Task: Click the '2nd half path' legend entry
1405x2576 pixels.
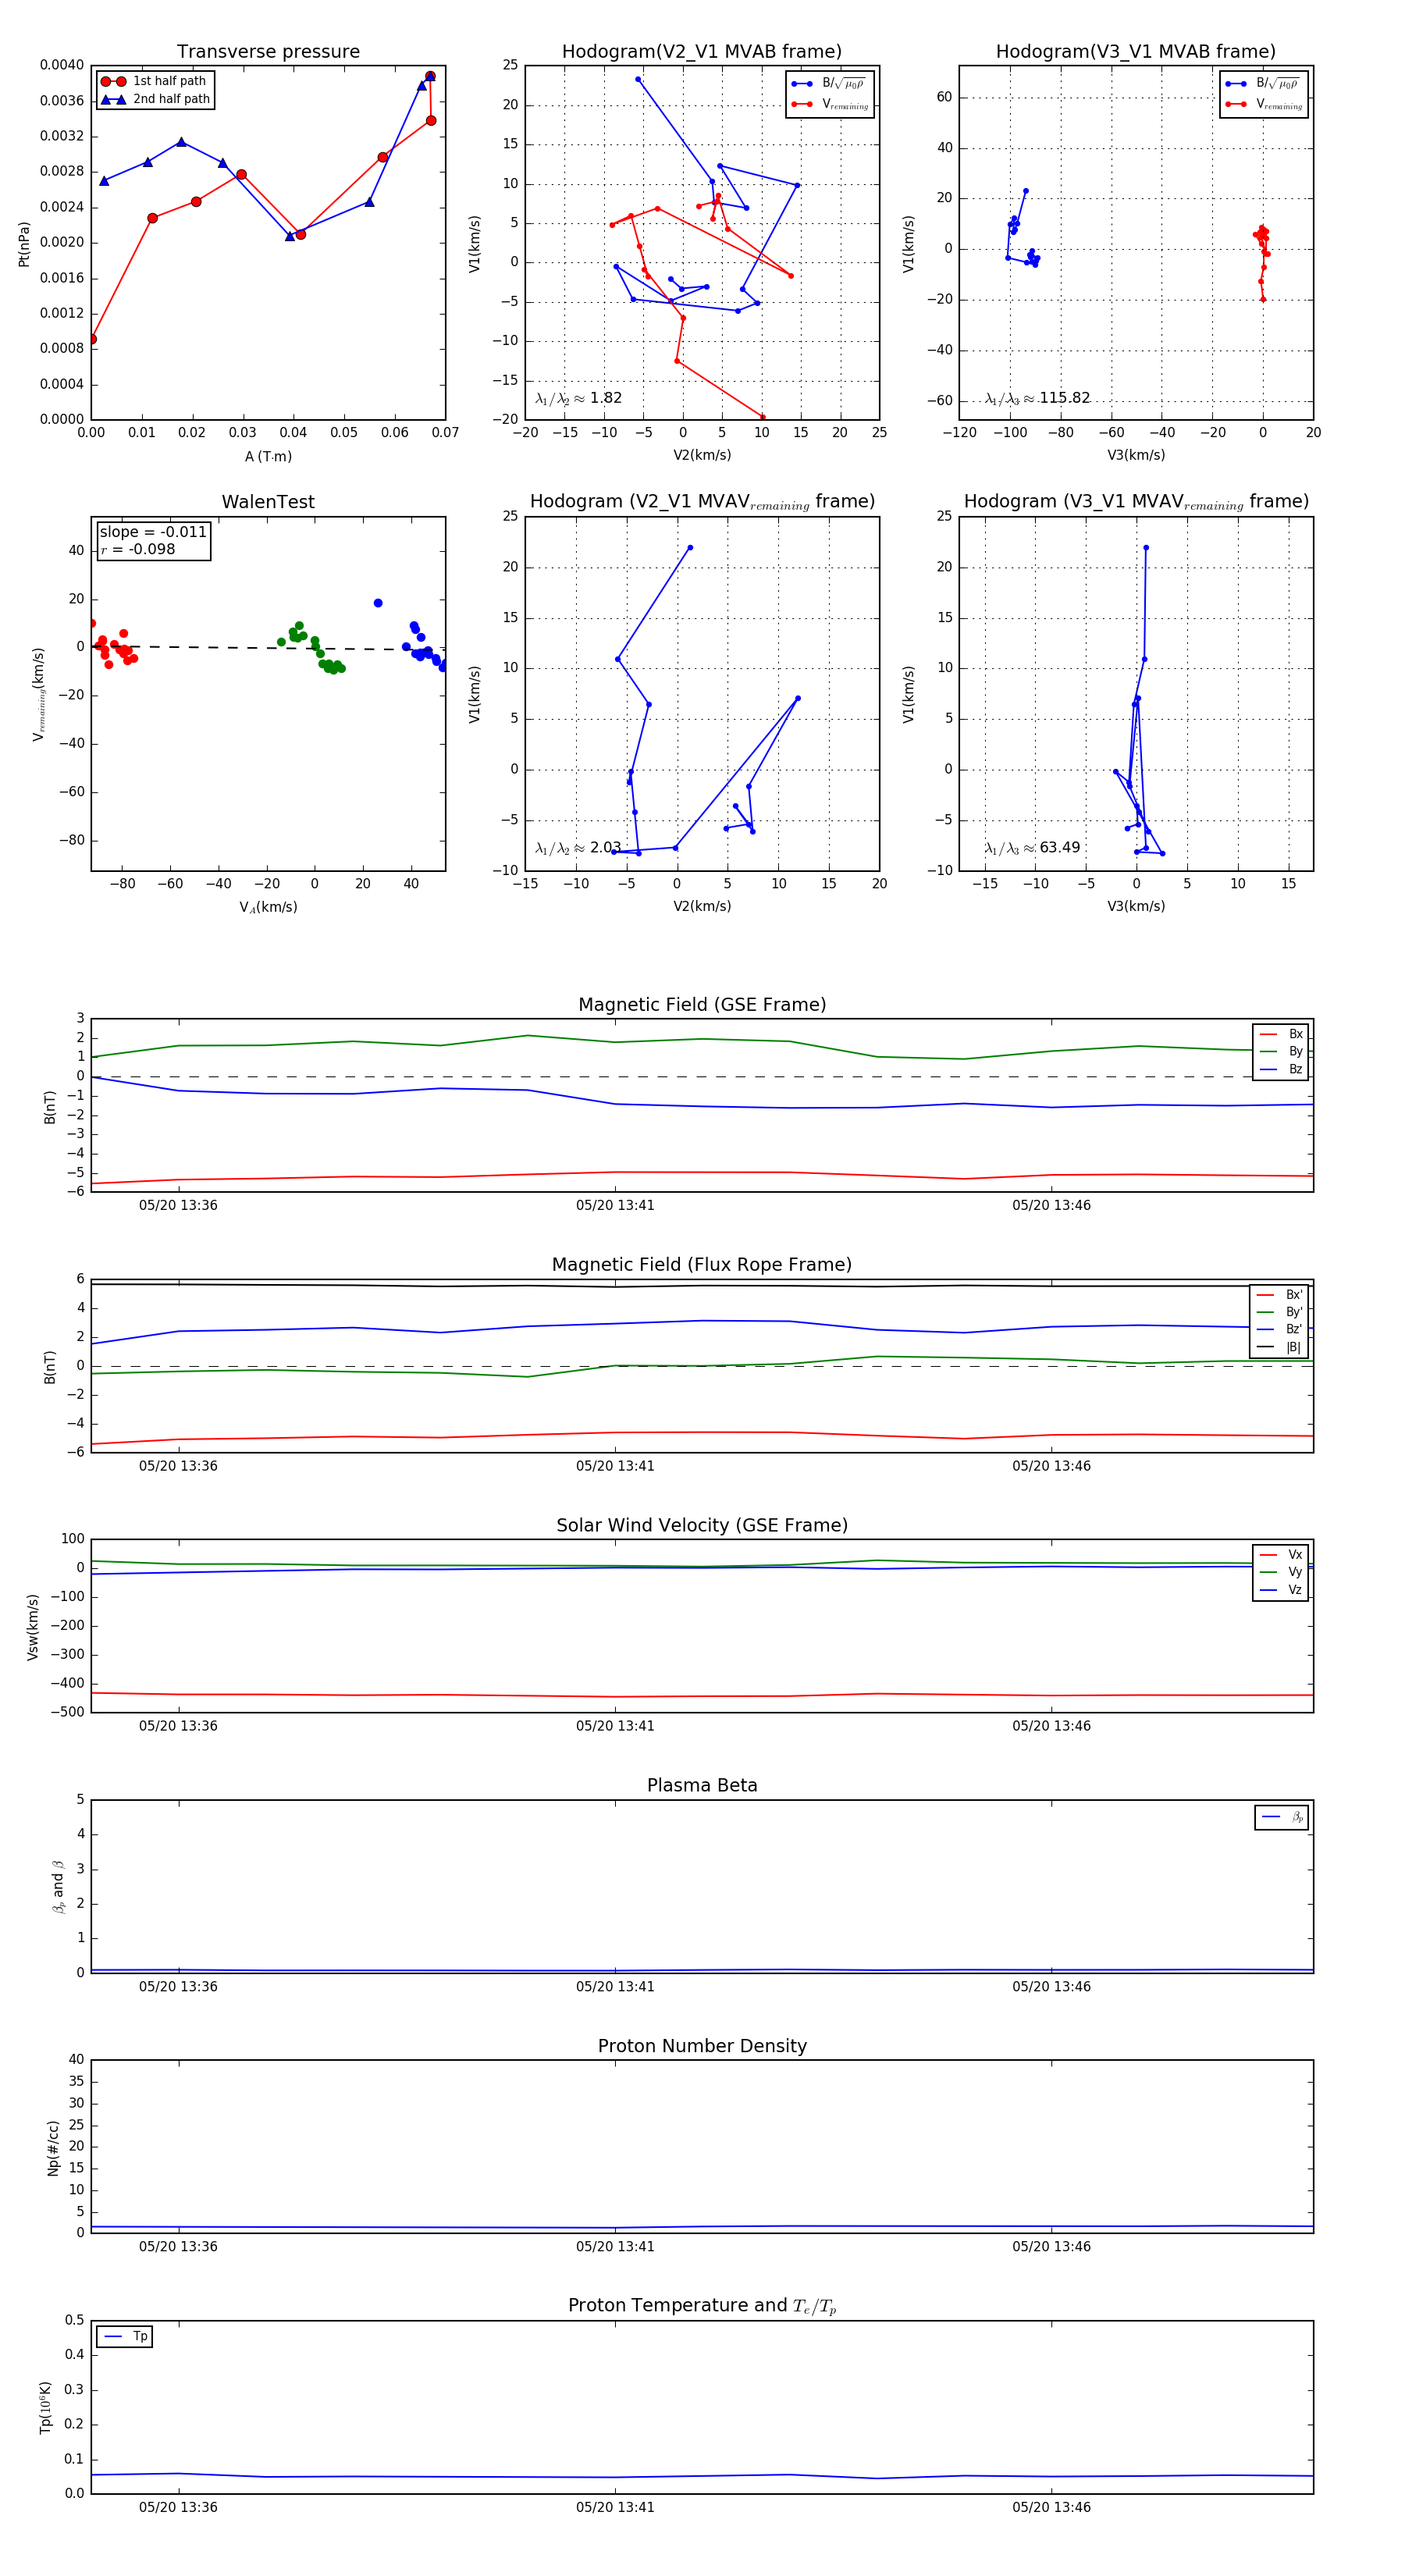Action: [156, 99]
